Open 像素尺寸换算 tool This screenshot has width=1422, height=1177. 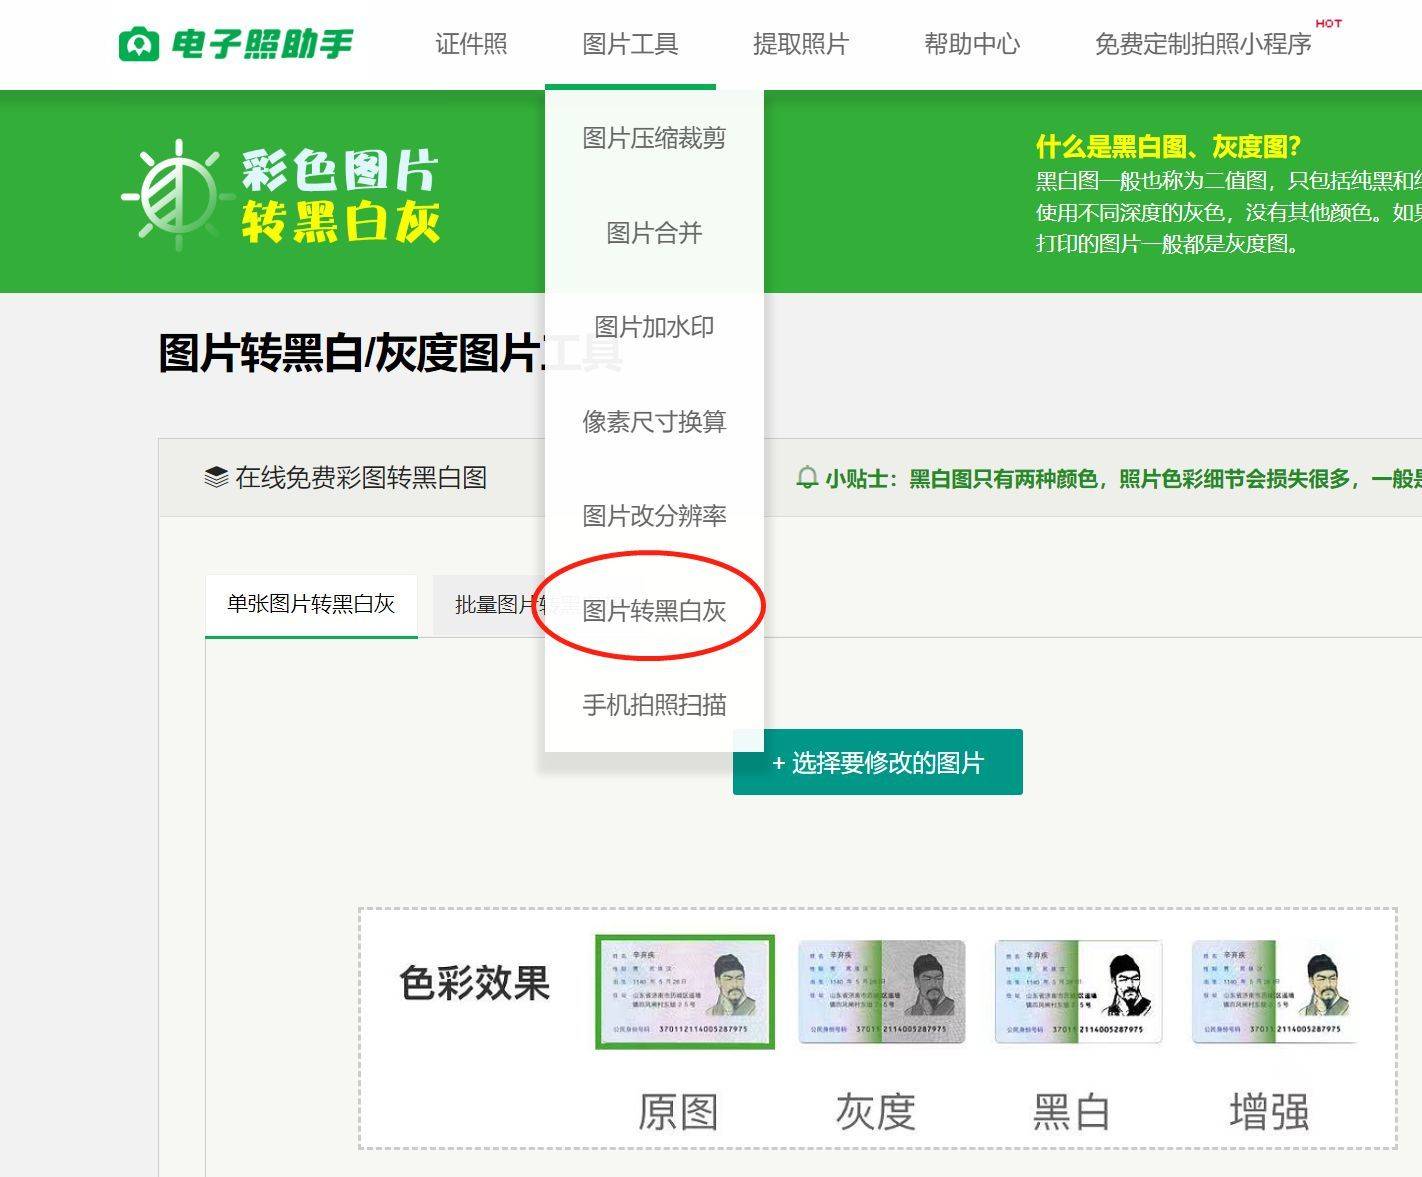654,421
